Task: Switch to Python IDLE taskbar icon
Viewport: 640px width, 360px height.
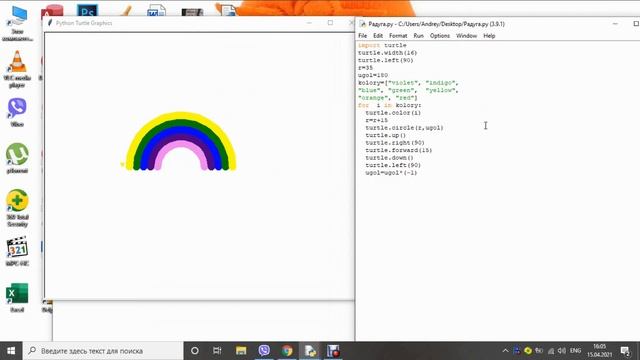Action: coord(310,351)
